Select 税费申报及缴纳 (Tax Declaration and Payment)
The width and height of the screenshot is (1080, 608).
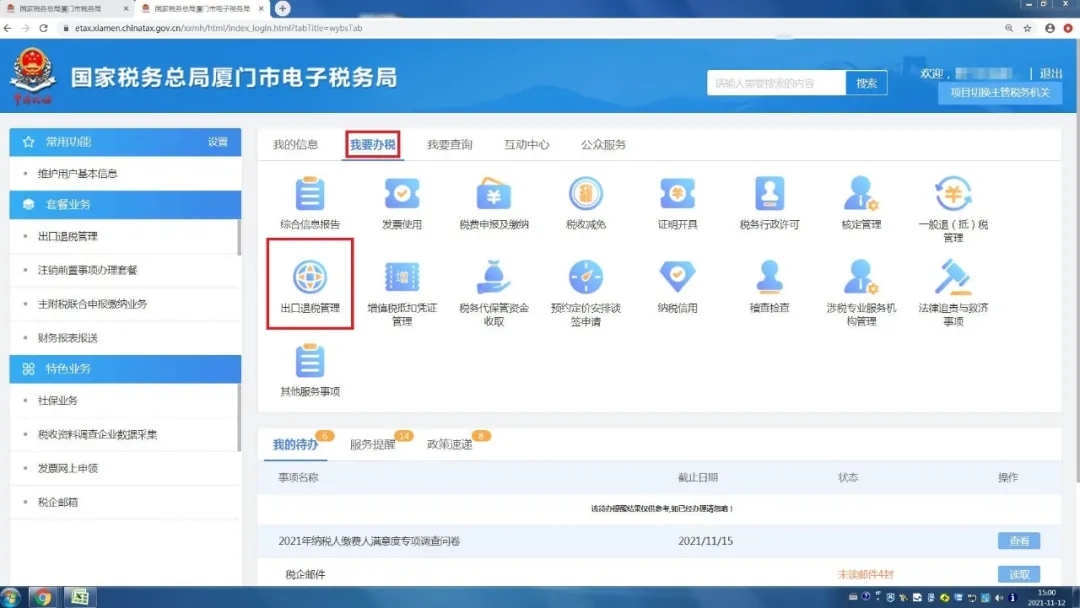493,202
